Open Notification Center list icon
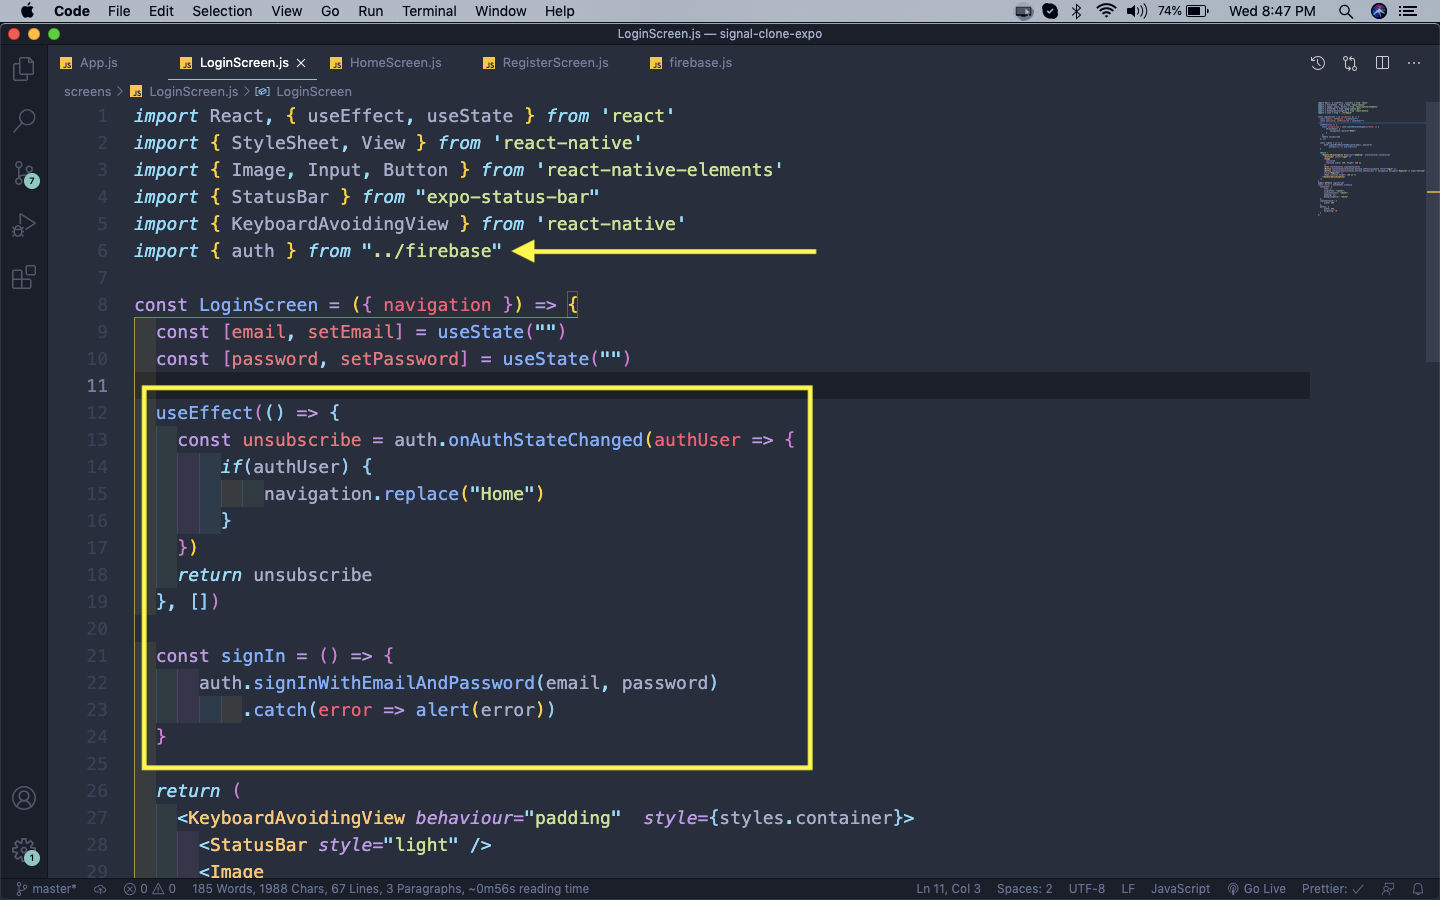This screenshot has width=1440, height=900. pos(1408,11)
